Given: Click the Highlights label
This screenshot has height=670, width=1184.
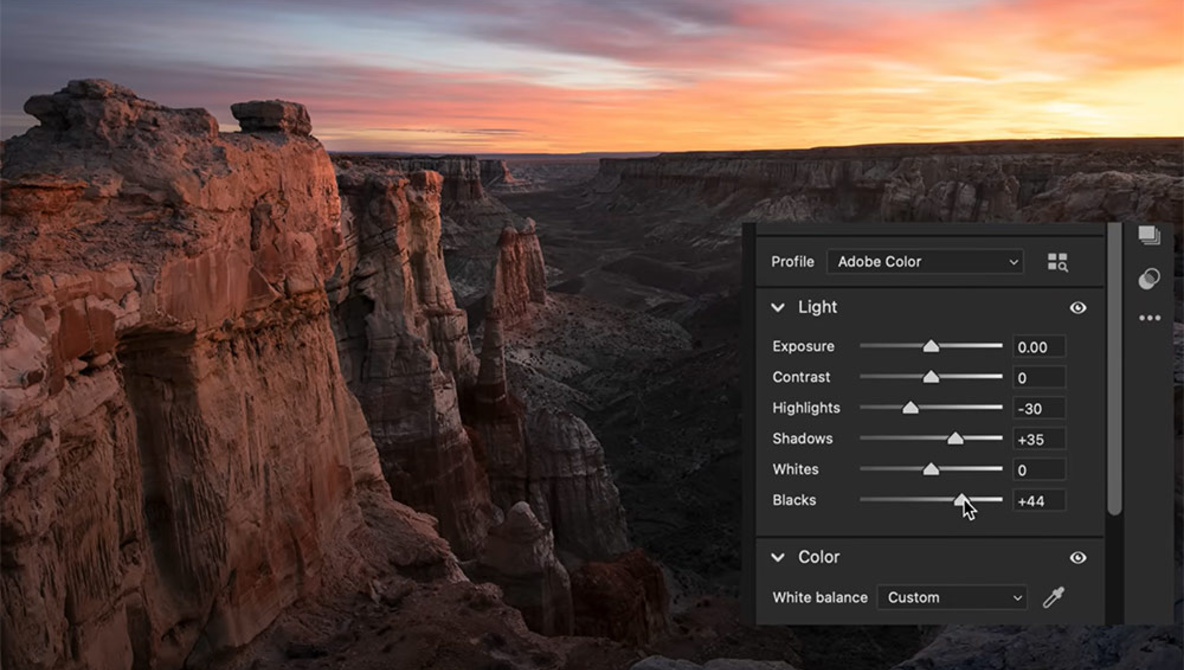Looking at the screenshot, I should pos(806,408).
